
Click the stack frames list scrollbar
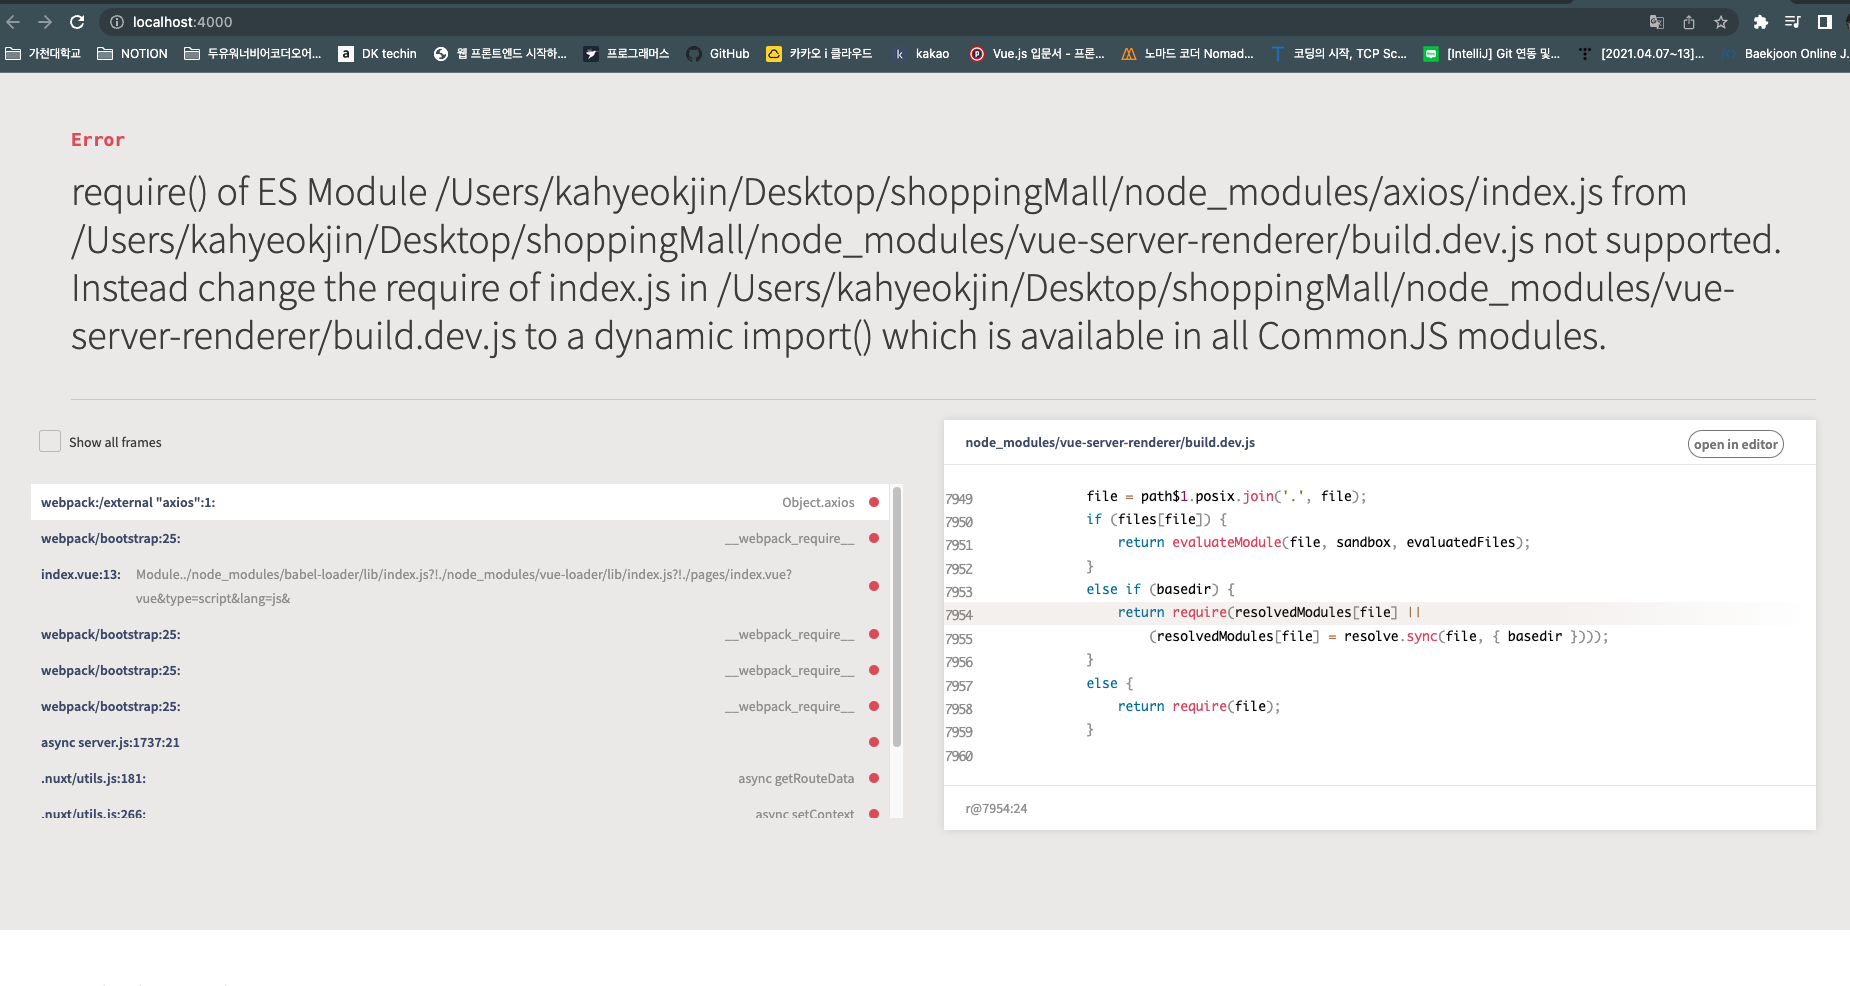[x=897, y=616]
